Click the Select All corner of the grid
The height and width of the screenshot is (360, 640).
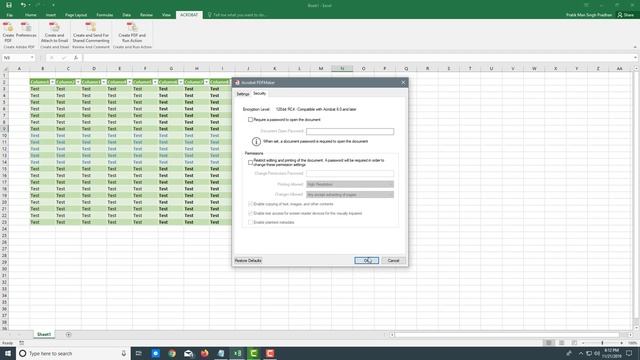pyautogui.click(x=4, y=68)
